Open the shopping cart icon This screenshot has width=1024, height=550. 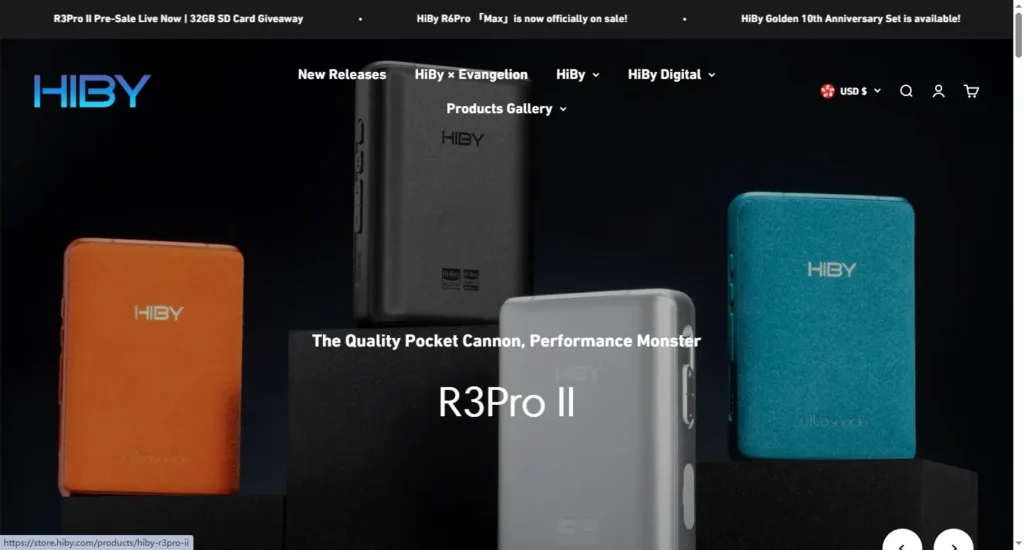pos(971,91)
